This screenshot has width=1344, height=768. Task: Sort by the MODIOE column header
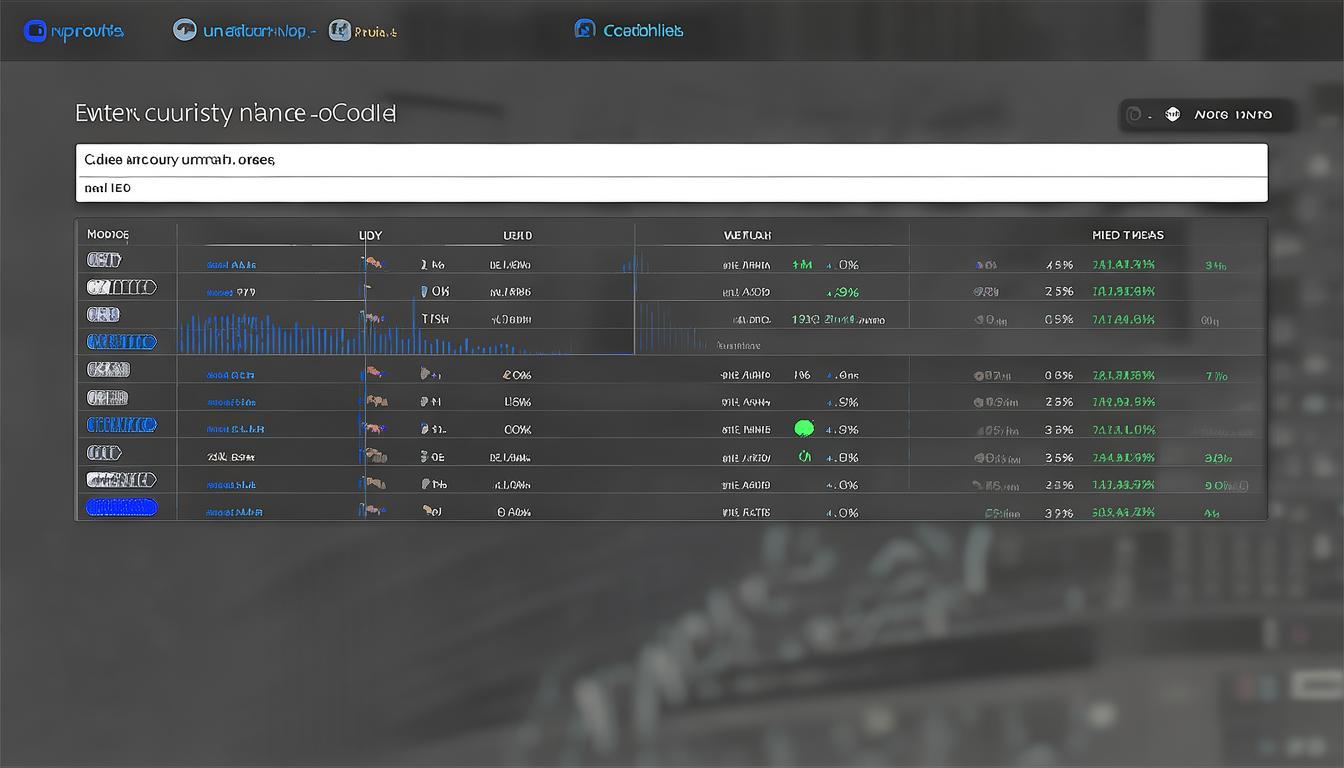(108, 235)
